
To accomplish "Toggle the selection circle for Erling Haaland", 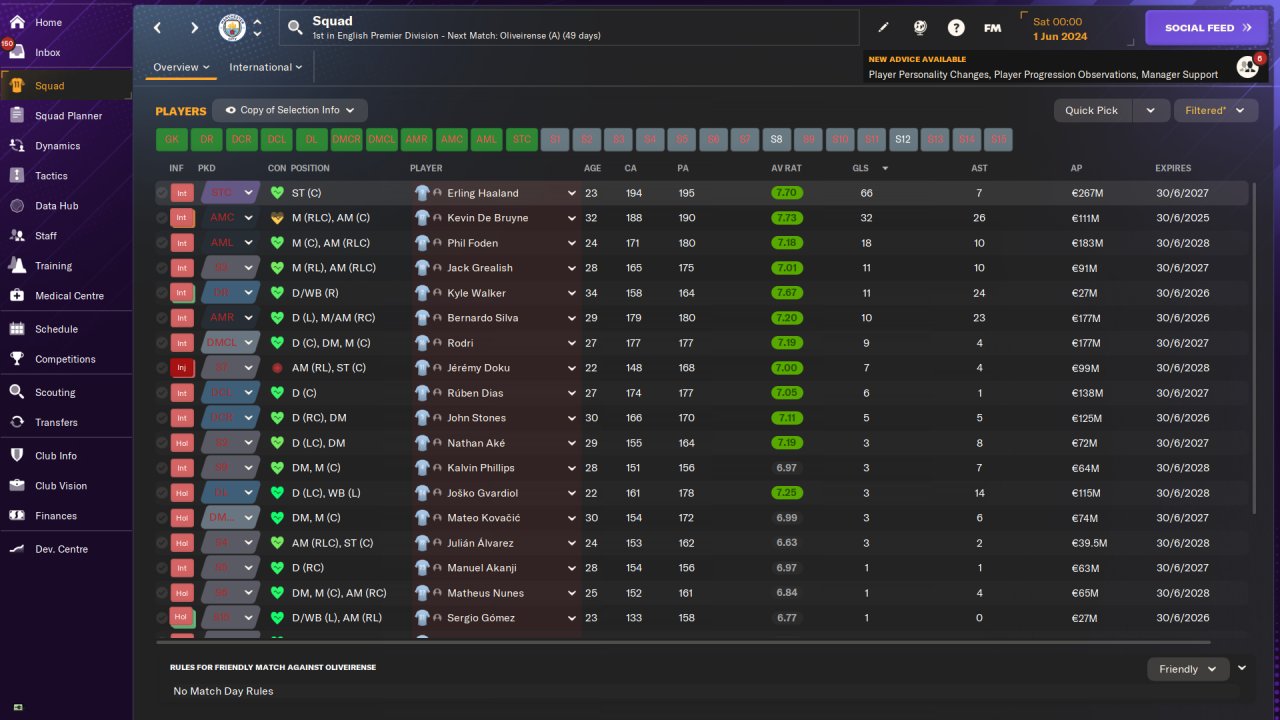I will 162,193.
